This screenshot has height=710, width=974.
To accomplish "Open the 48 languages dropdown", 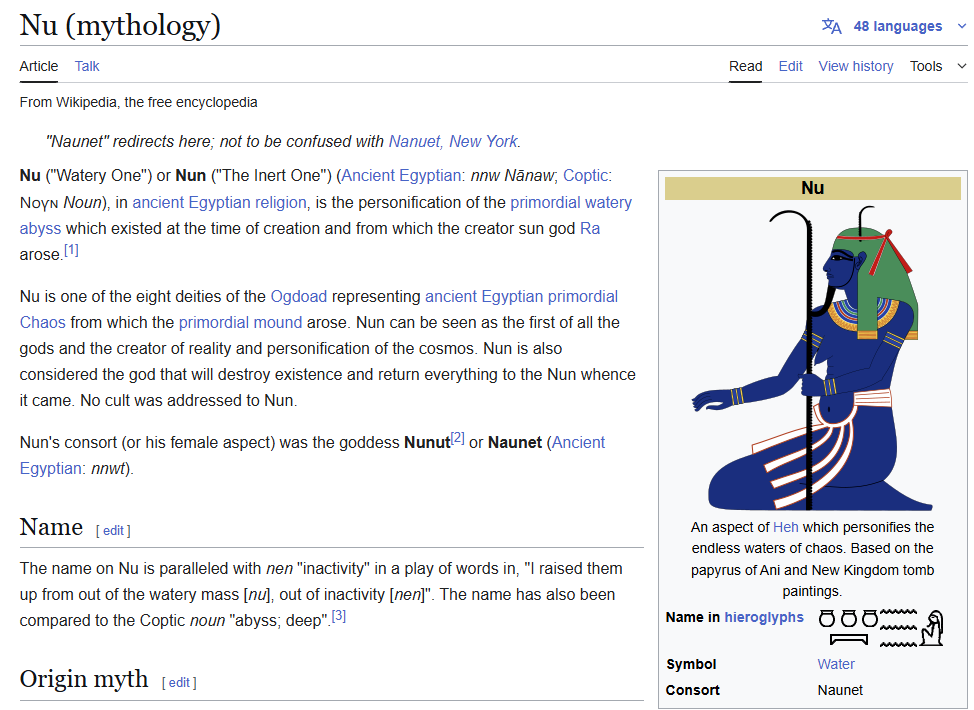I will point(897,26).
